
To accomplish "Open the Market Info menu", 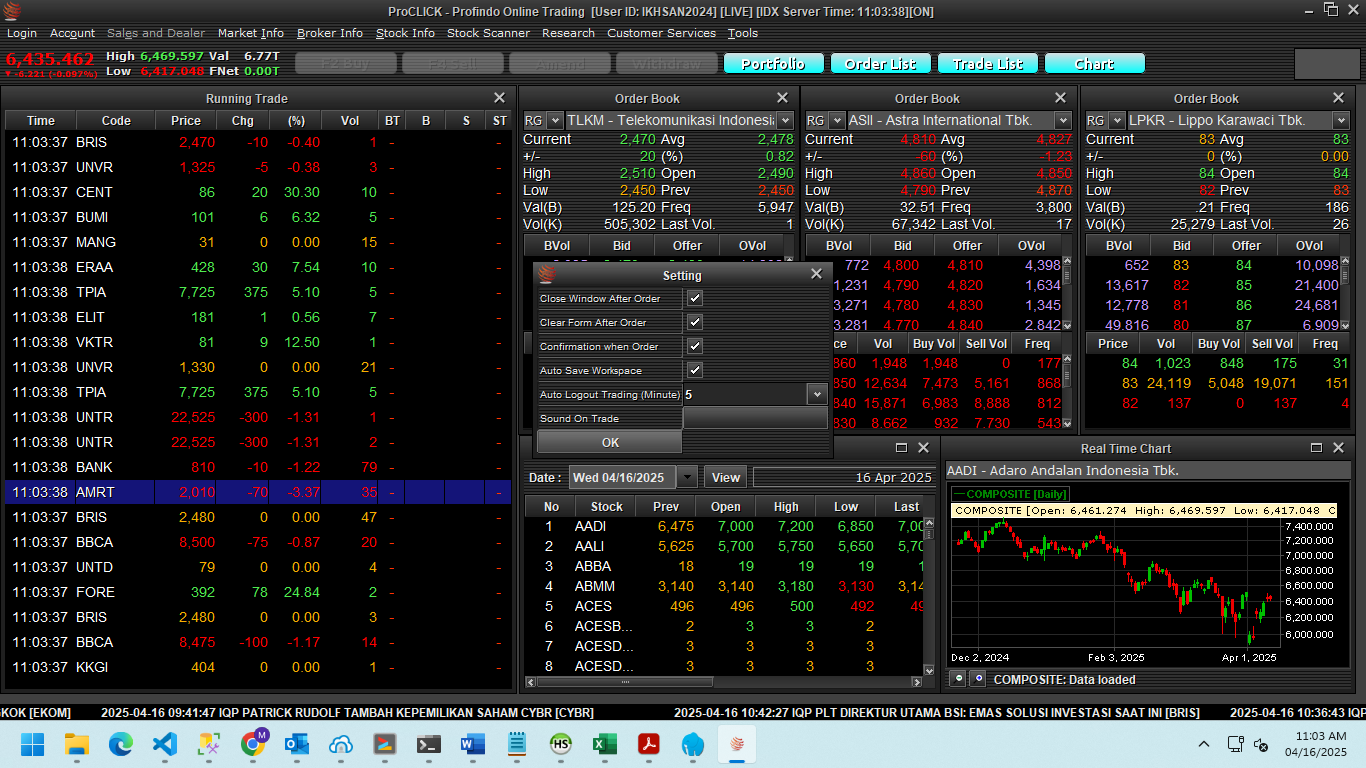I will (x=251, y=33).
